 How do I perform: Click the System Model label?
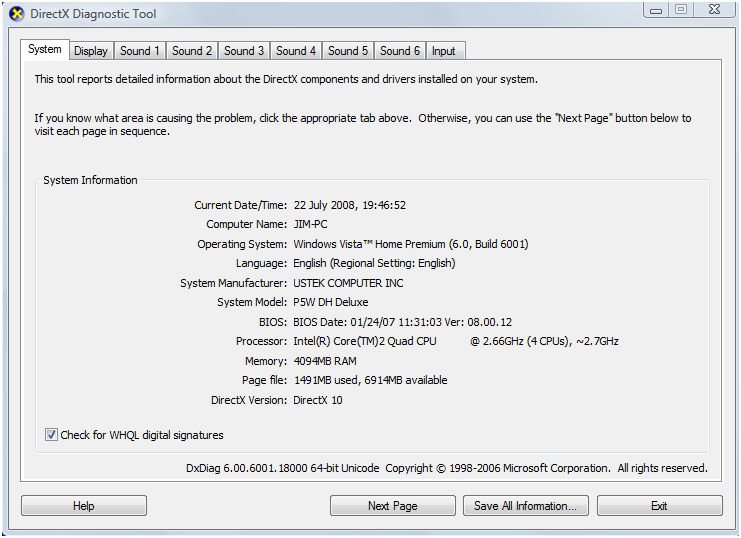[x=252, y=302]
